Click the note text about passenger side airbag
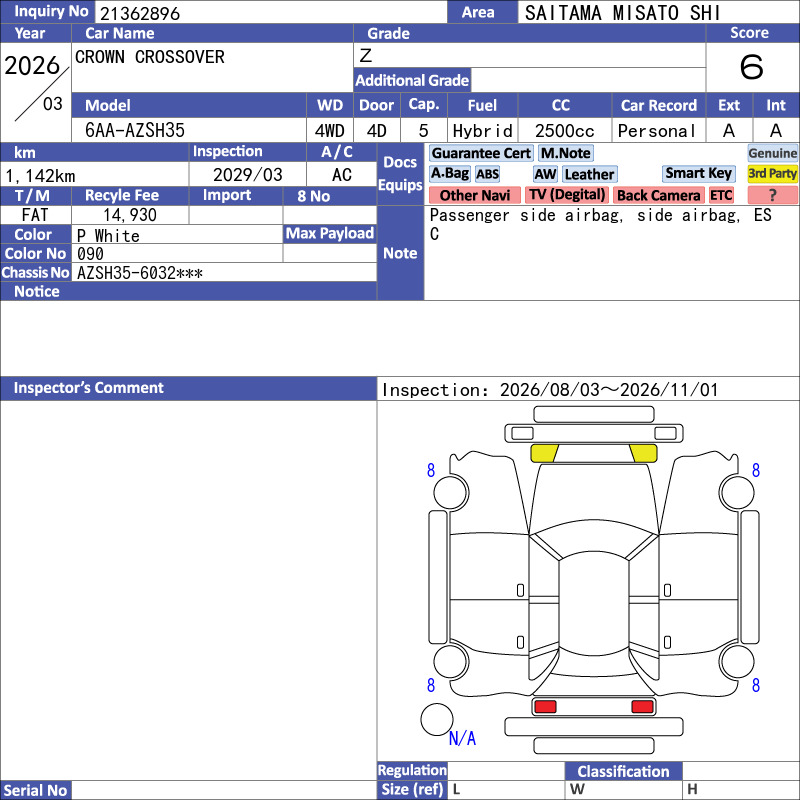Screen dimensions: 800x800 click(601, 224)
